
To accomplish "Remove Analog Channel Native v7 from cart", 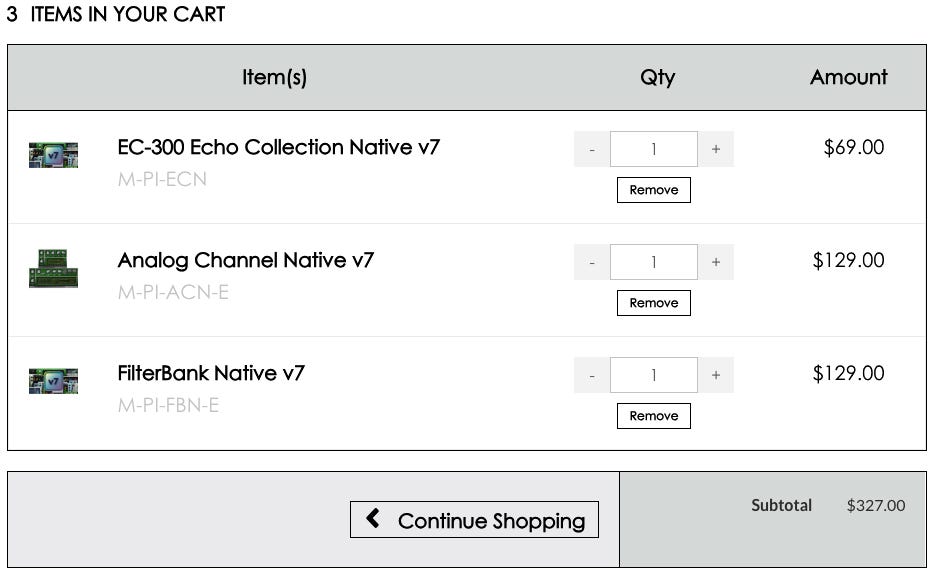I will 653,303.
